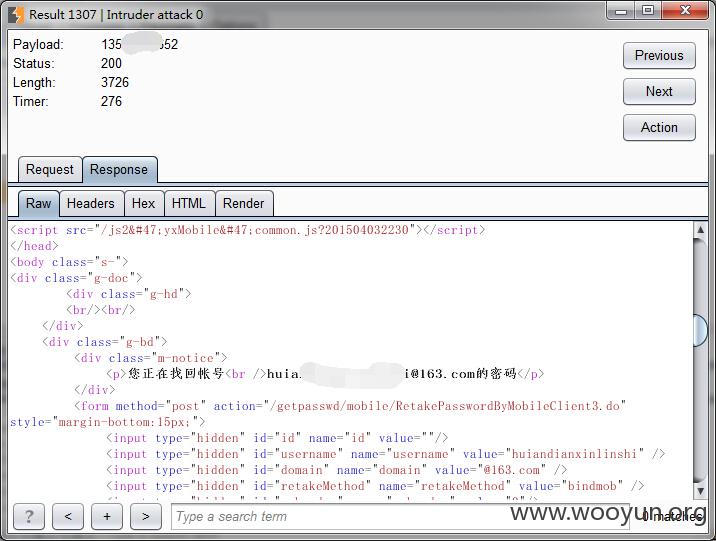Click the div class="m-notice" line
The image size is (716, 541).
[151, 358]
